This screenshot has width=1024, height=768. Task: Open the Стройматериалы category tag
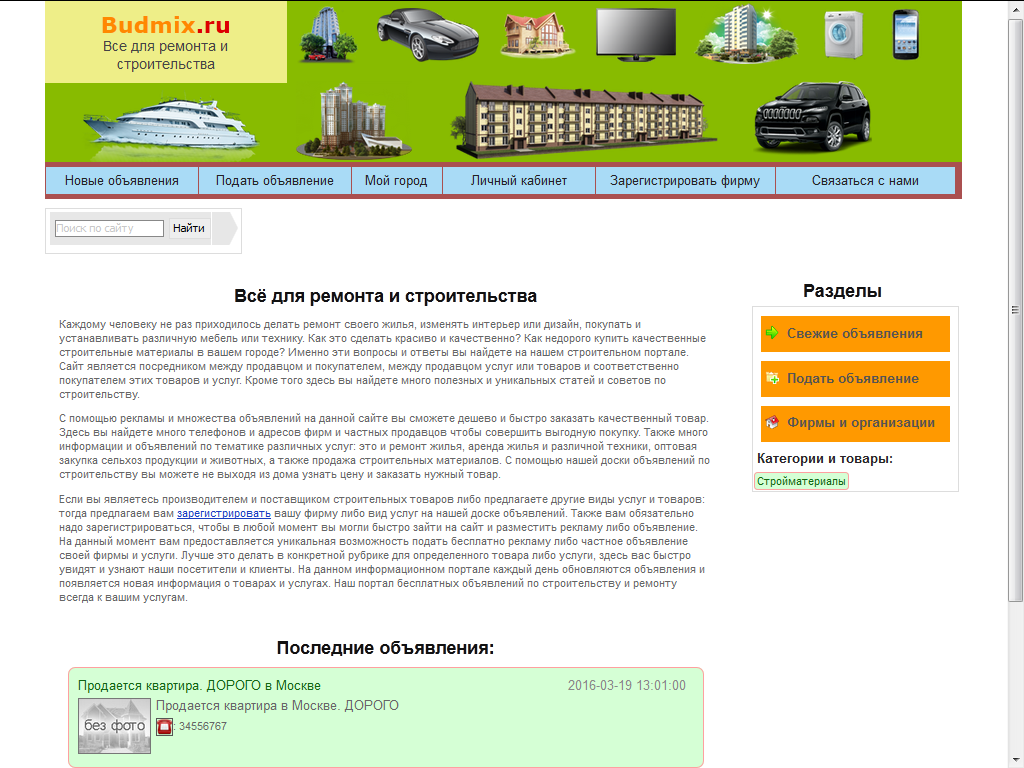click(801, 481)
